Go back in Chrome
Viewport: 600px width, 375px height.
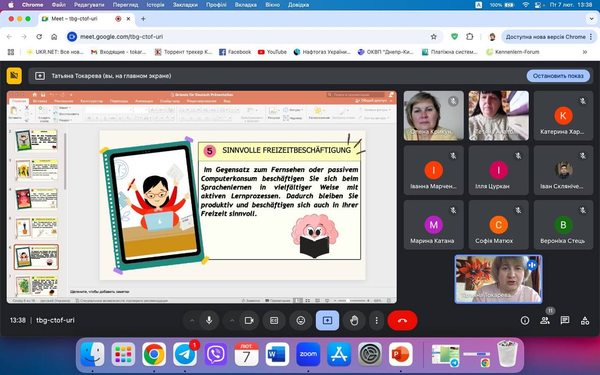(x=10, y=37)
